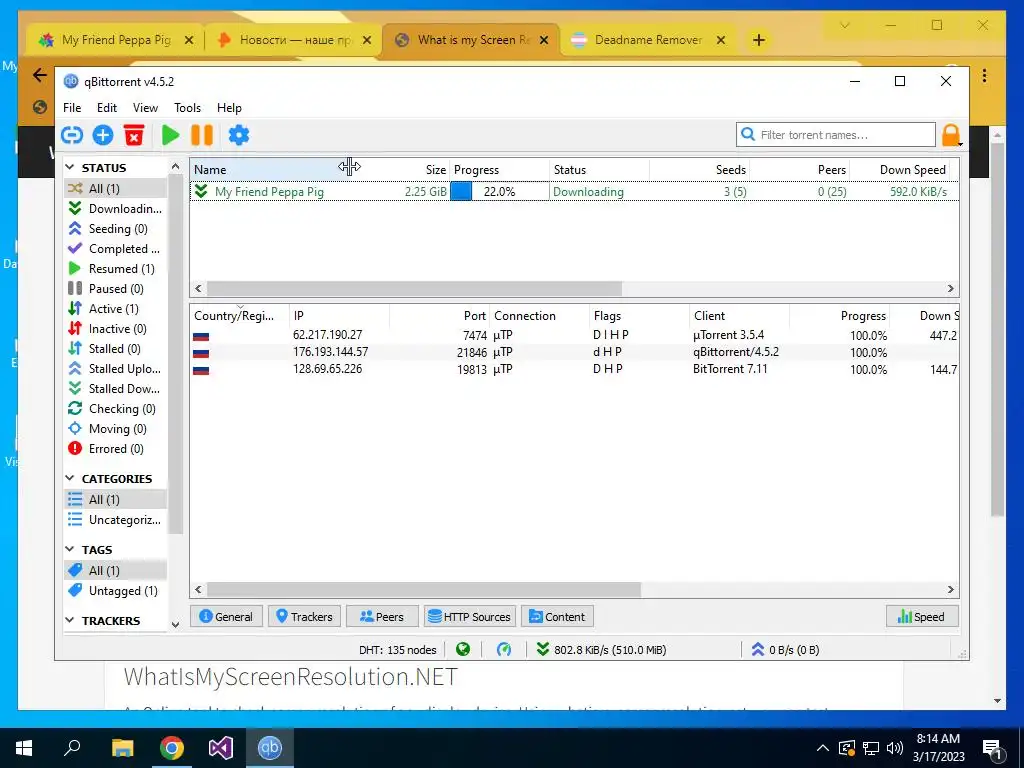This screenshot has width=1024, height=768.
Task: Click the orange Pause icon
Action: pos(202,135)
